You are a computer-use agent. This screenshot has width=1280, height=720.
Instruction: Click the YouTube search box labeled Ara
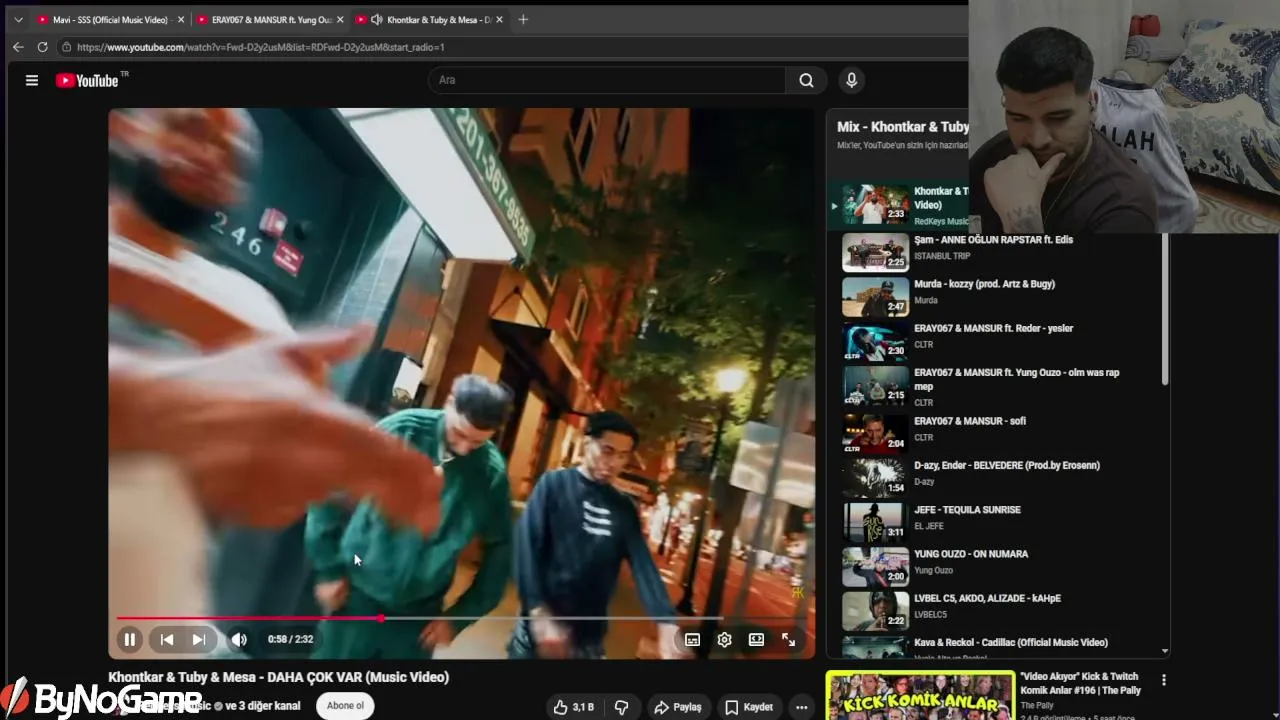click(607, 80)
